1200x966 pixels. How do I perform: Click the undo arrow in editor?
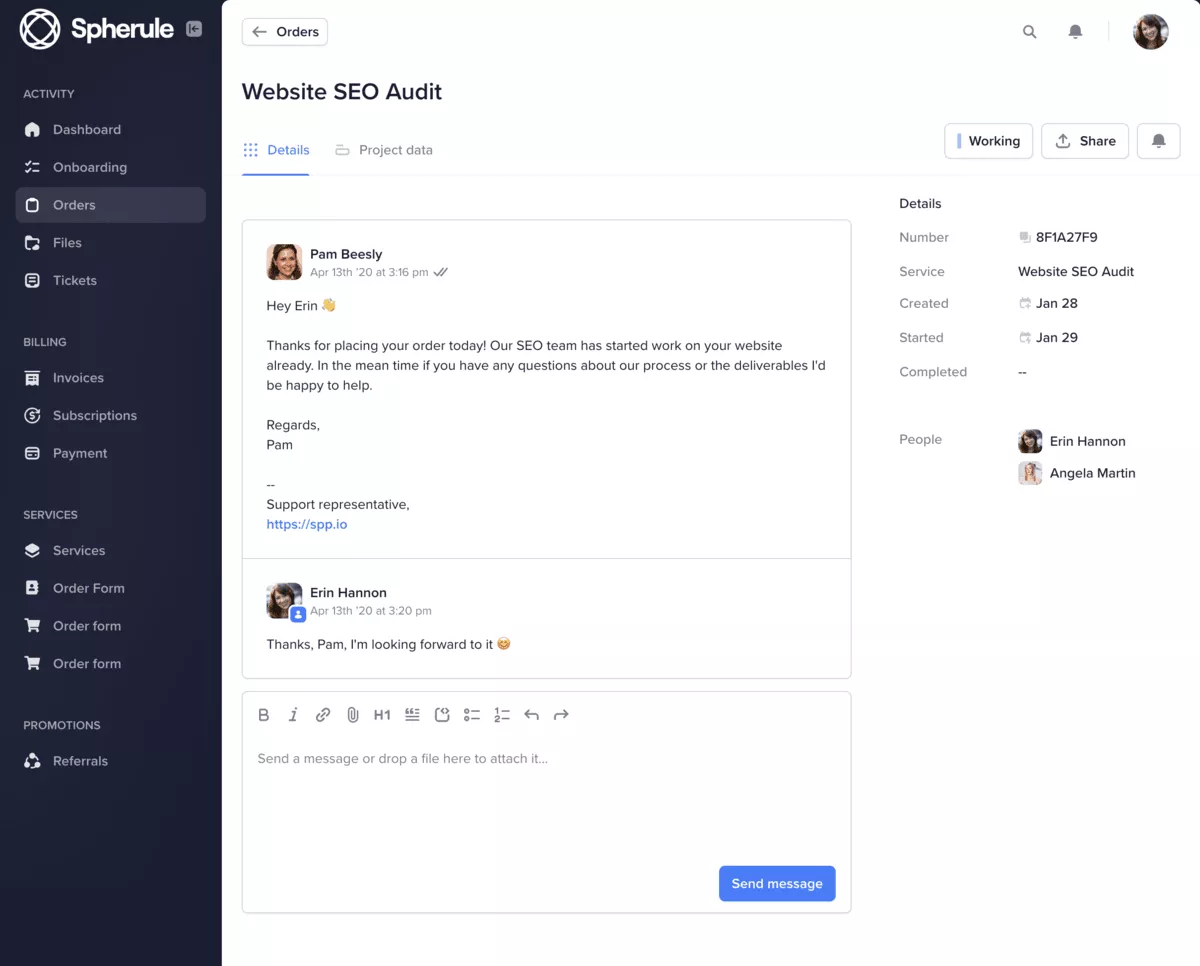(531, 715)
